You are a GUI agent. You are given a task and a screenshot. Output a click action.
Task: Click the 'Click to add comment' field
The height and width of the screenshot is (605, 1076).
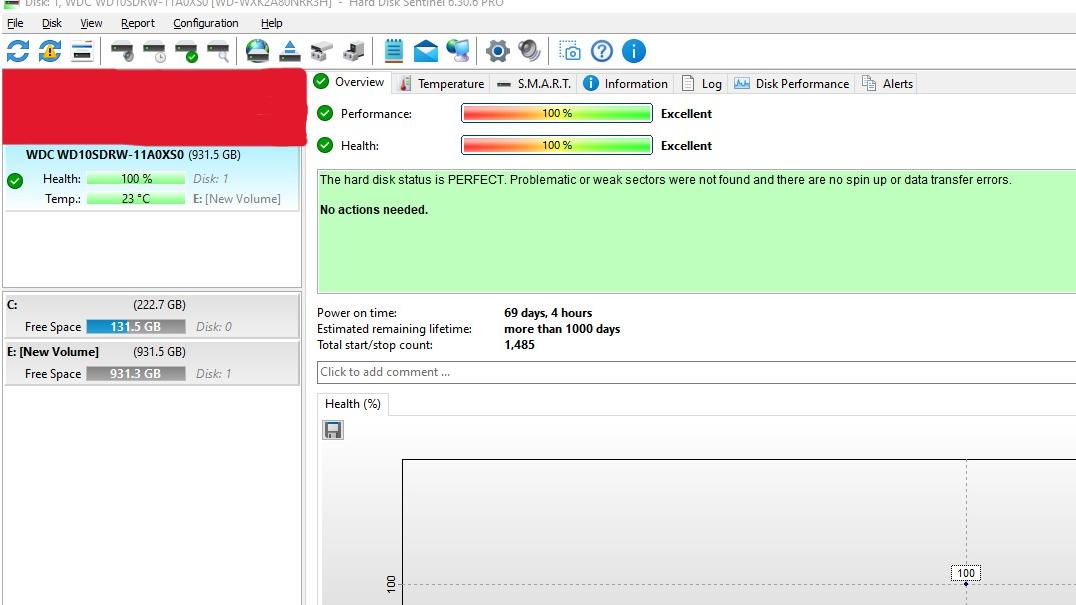pyautogui.click(x=696, y=372)
